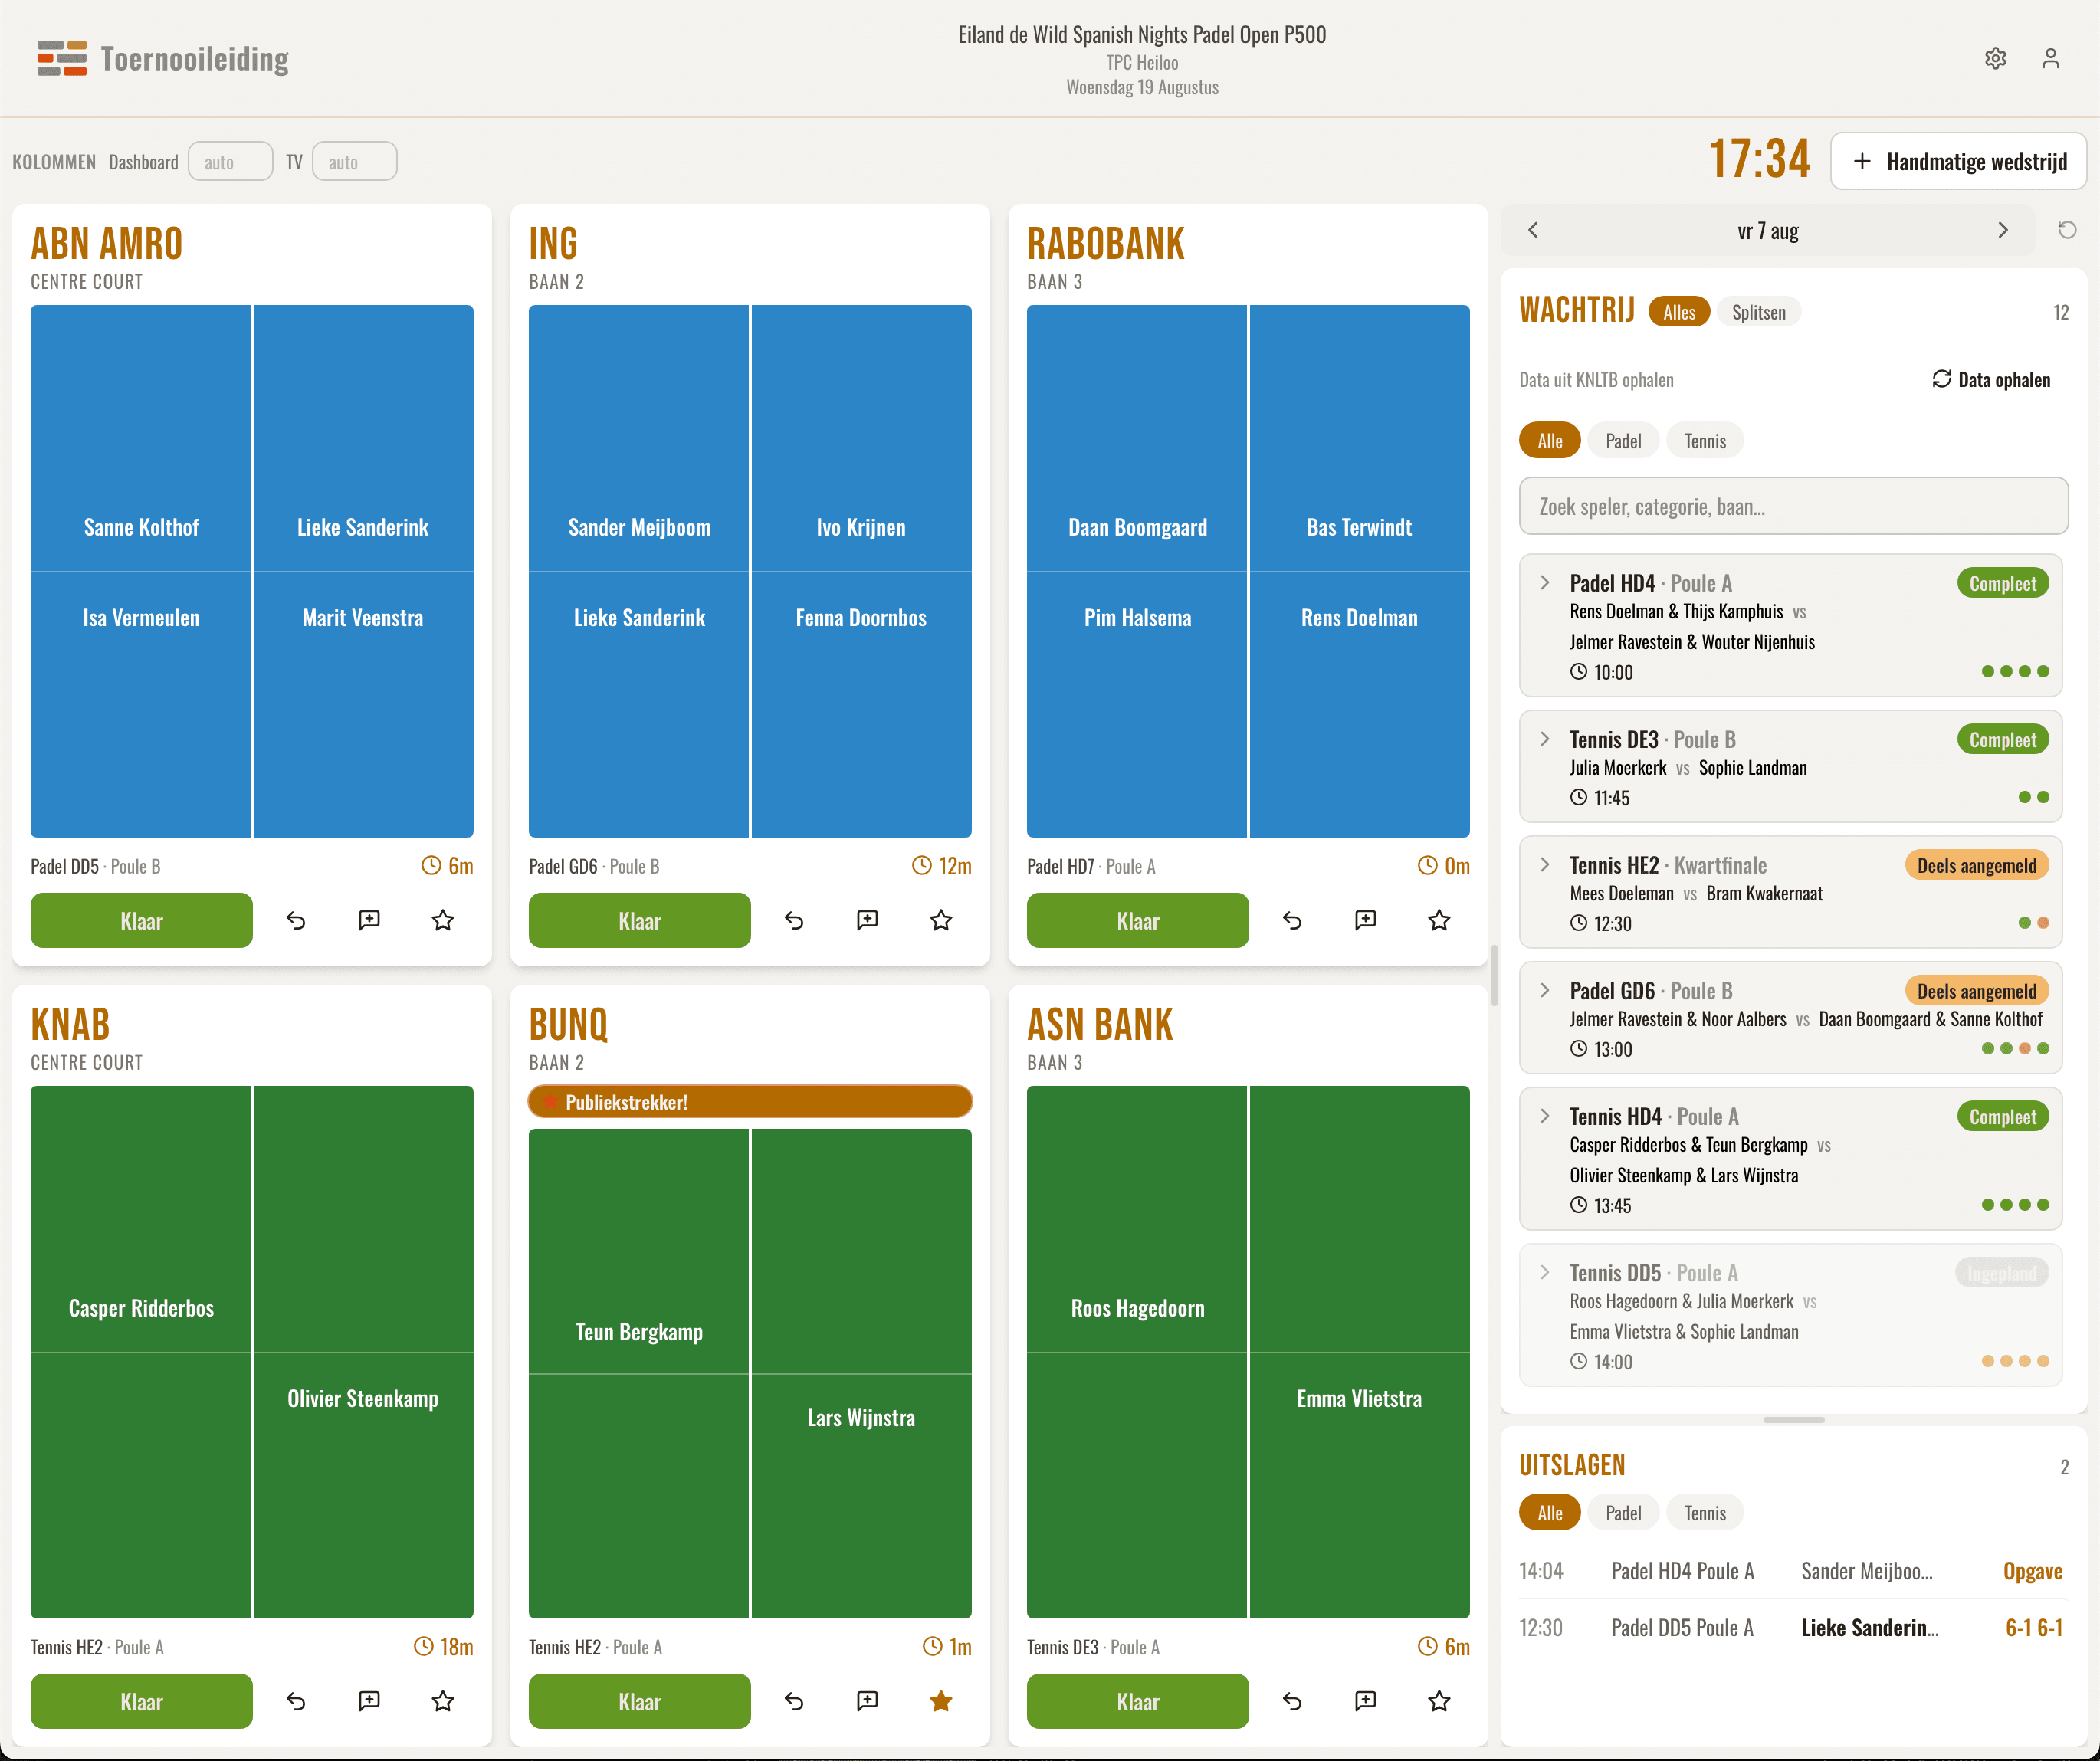
Task: Click Compleet badge on Tennis DE3
Action: (x=2002, y=740)
